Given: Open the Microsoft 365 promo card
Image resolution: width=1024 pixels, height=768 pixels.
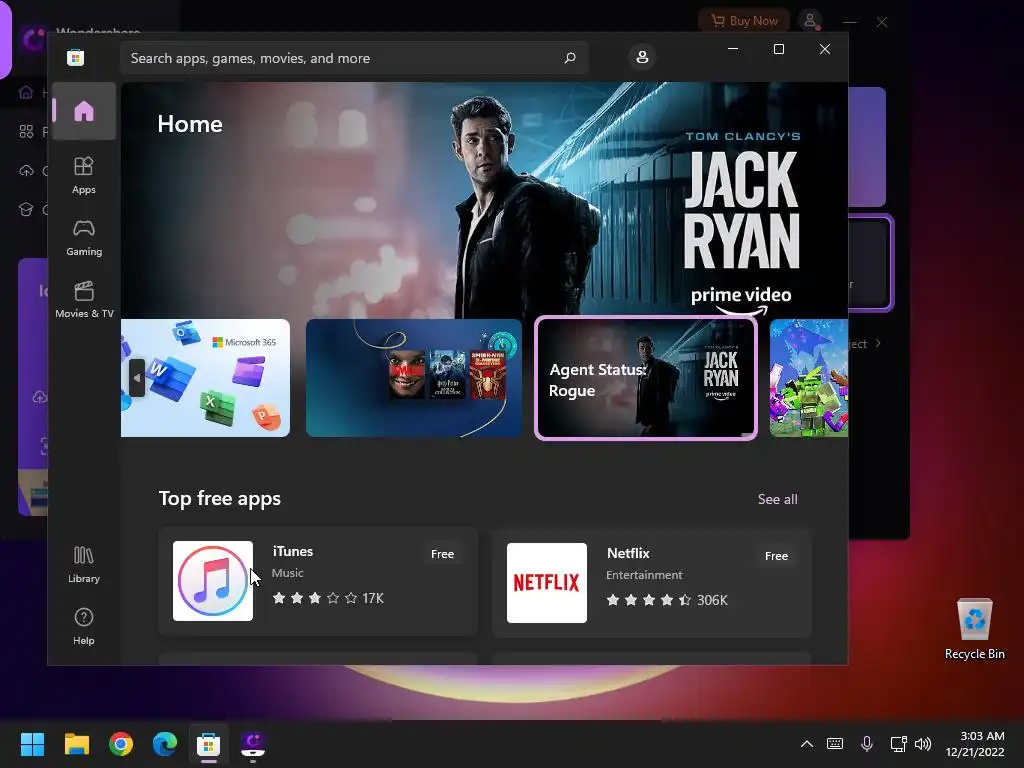Looking at the screenshot, I should click(205, 377).
